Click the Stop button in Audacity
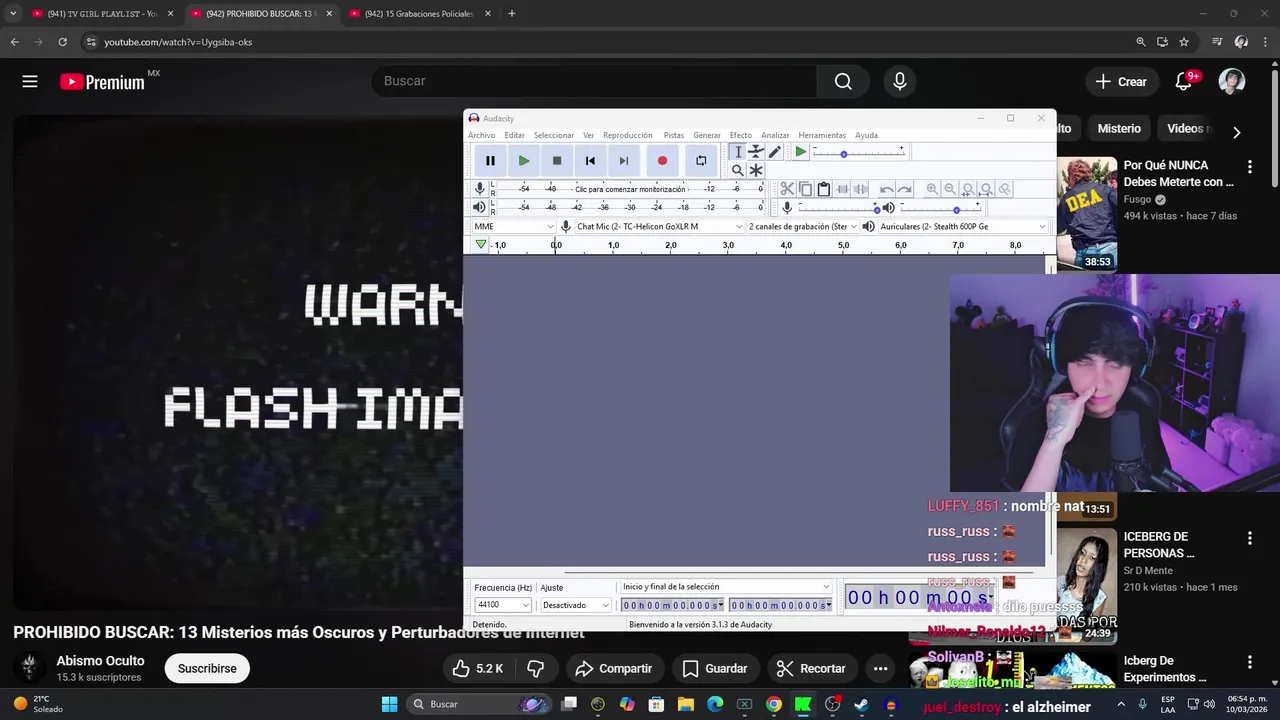 557,160
